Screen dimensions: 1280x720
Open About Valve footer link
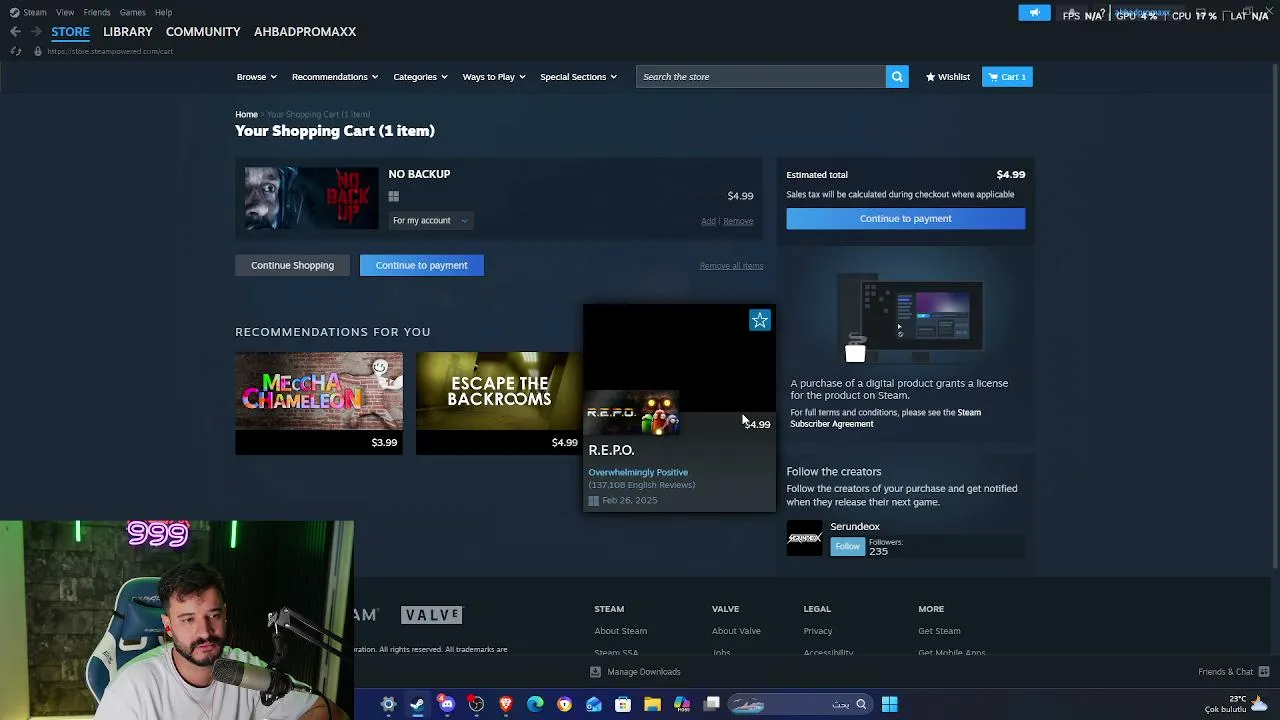(x=736, y=631)
